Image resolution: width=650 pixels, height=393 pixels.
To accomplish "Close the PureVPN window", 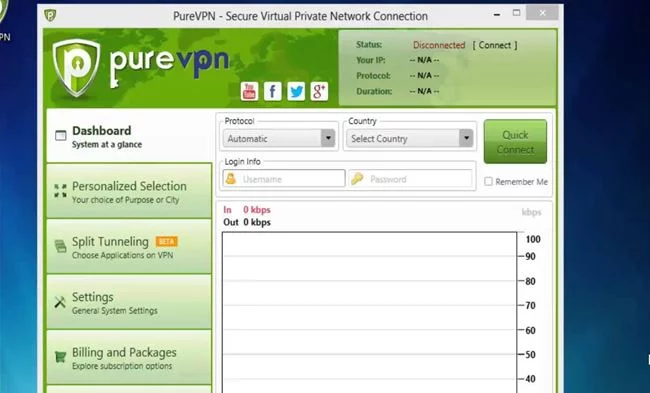I will point(542,13).
